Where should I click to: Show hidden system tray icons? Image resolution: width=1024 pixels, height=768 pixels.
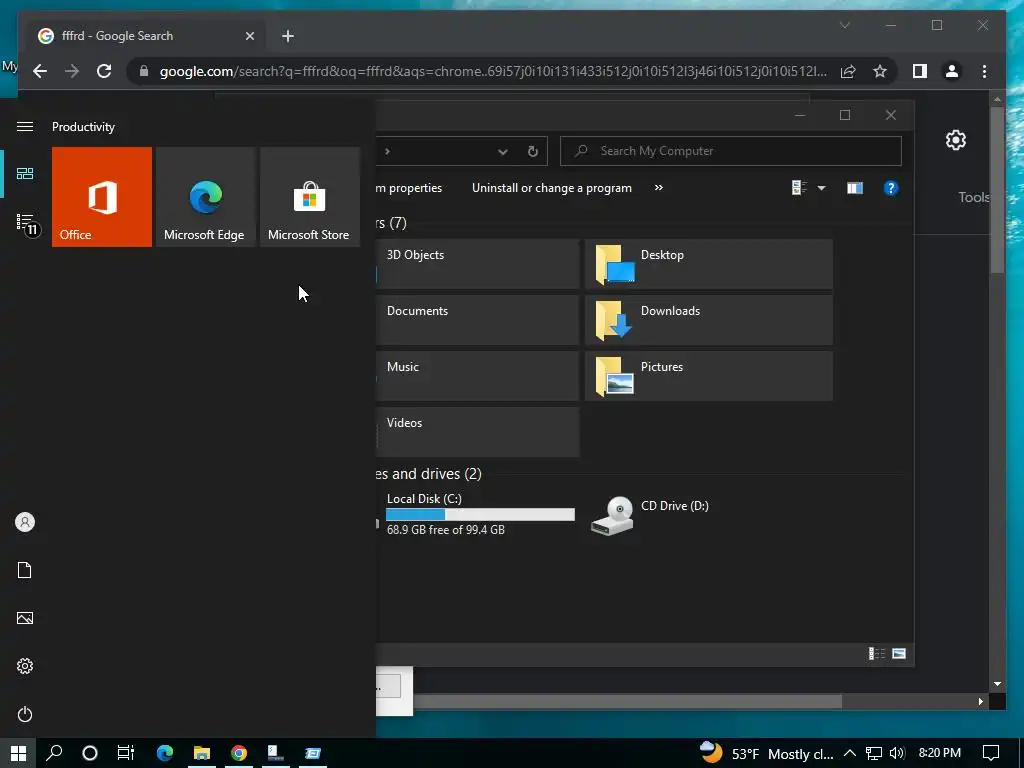[x=850, y=753]
